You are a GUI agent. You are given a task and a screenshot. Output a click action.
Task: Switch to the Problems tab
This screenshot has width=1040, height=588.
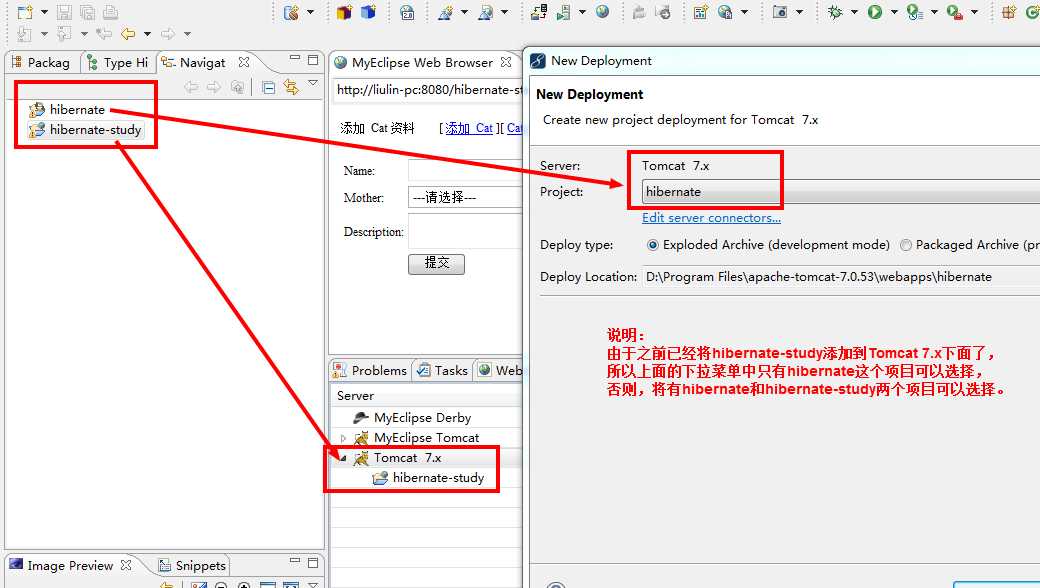point(370,371)
